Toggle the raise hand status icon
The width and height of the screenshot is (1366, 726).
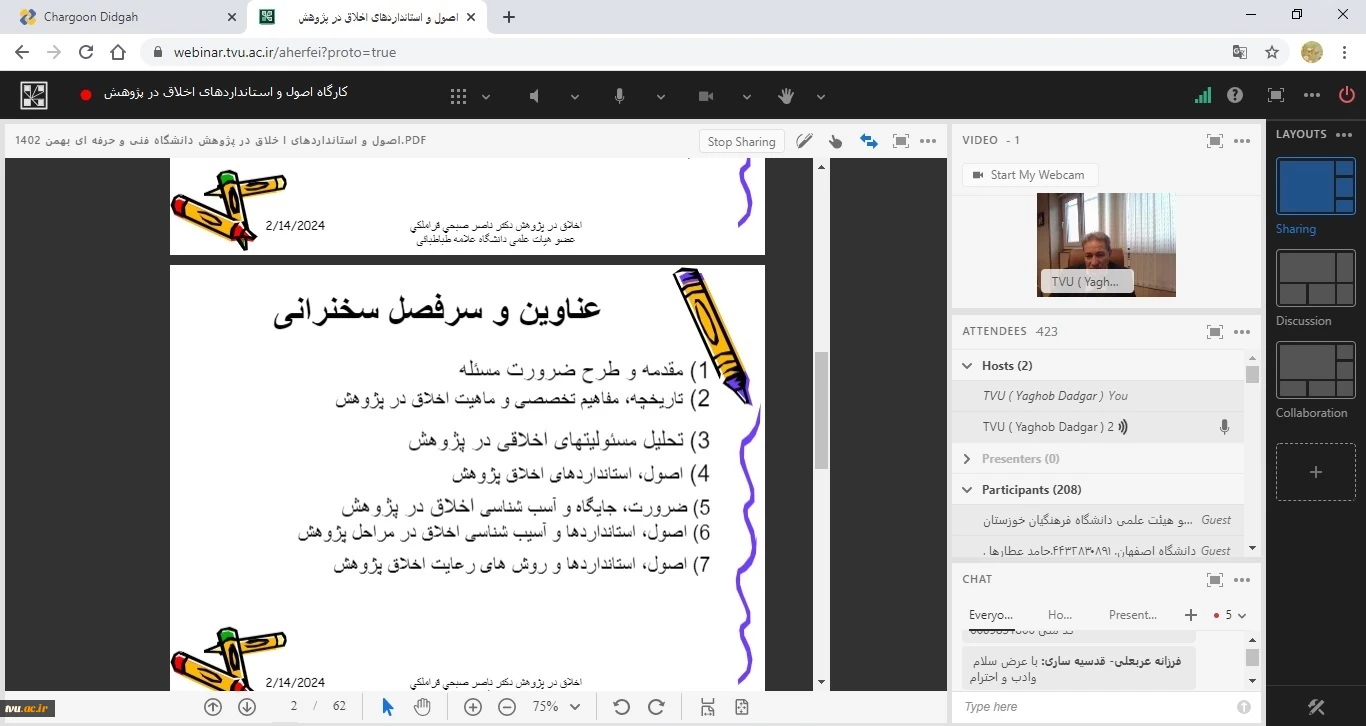pos(786,96)
